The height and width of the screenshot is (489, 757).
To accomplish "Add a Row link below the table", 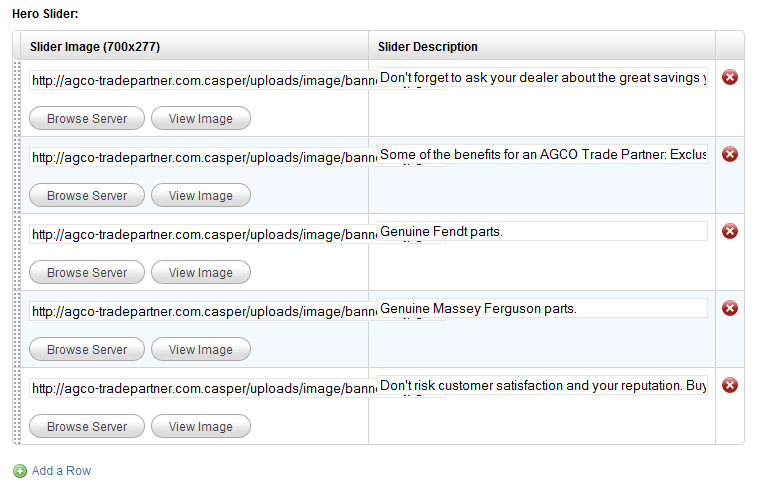I will point(61,471).
